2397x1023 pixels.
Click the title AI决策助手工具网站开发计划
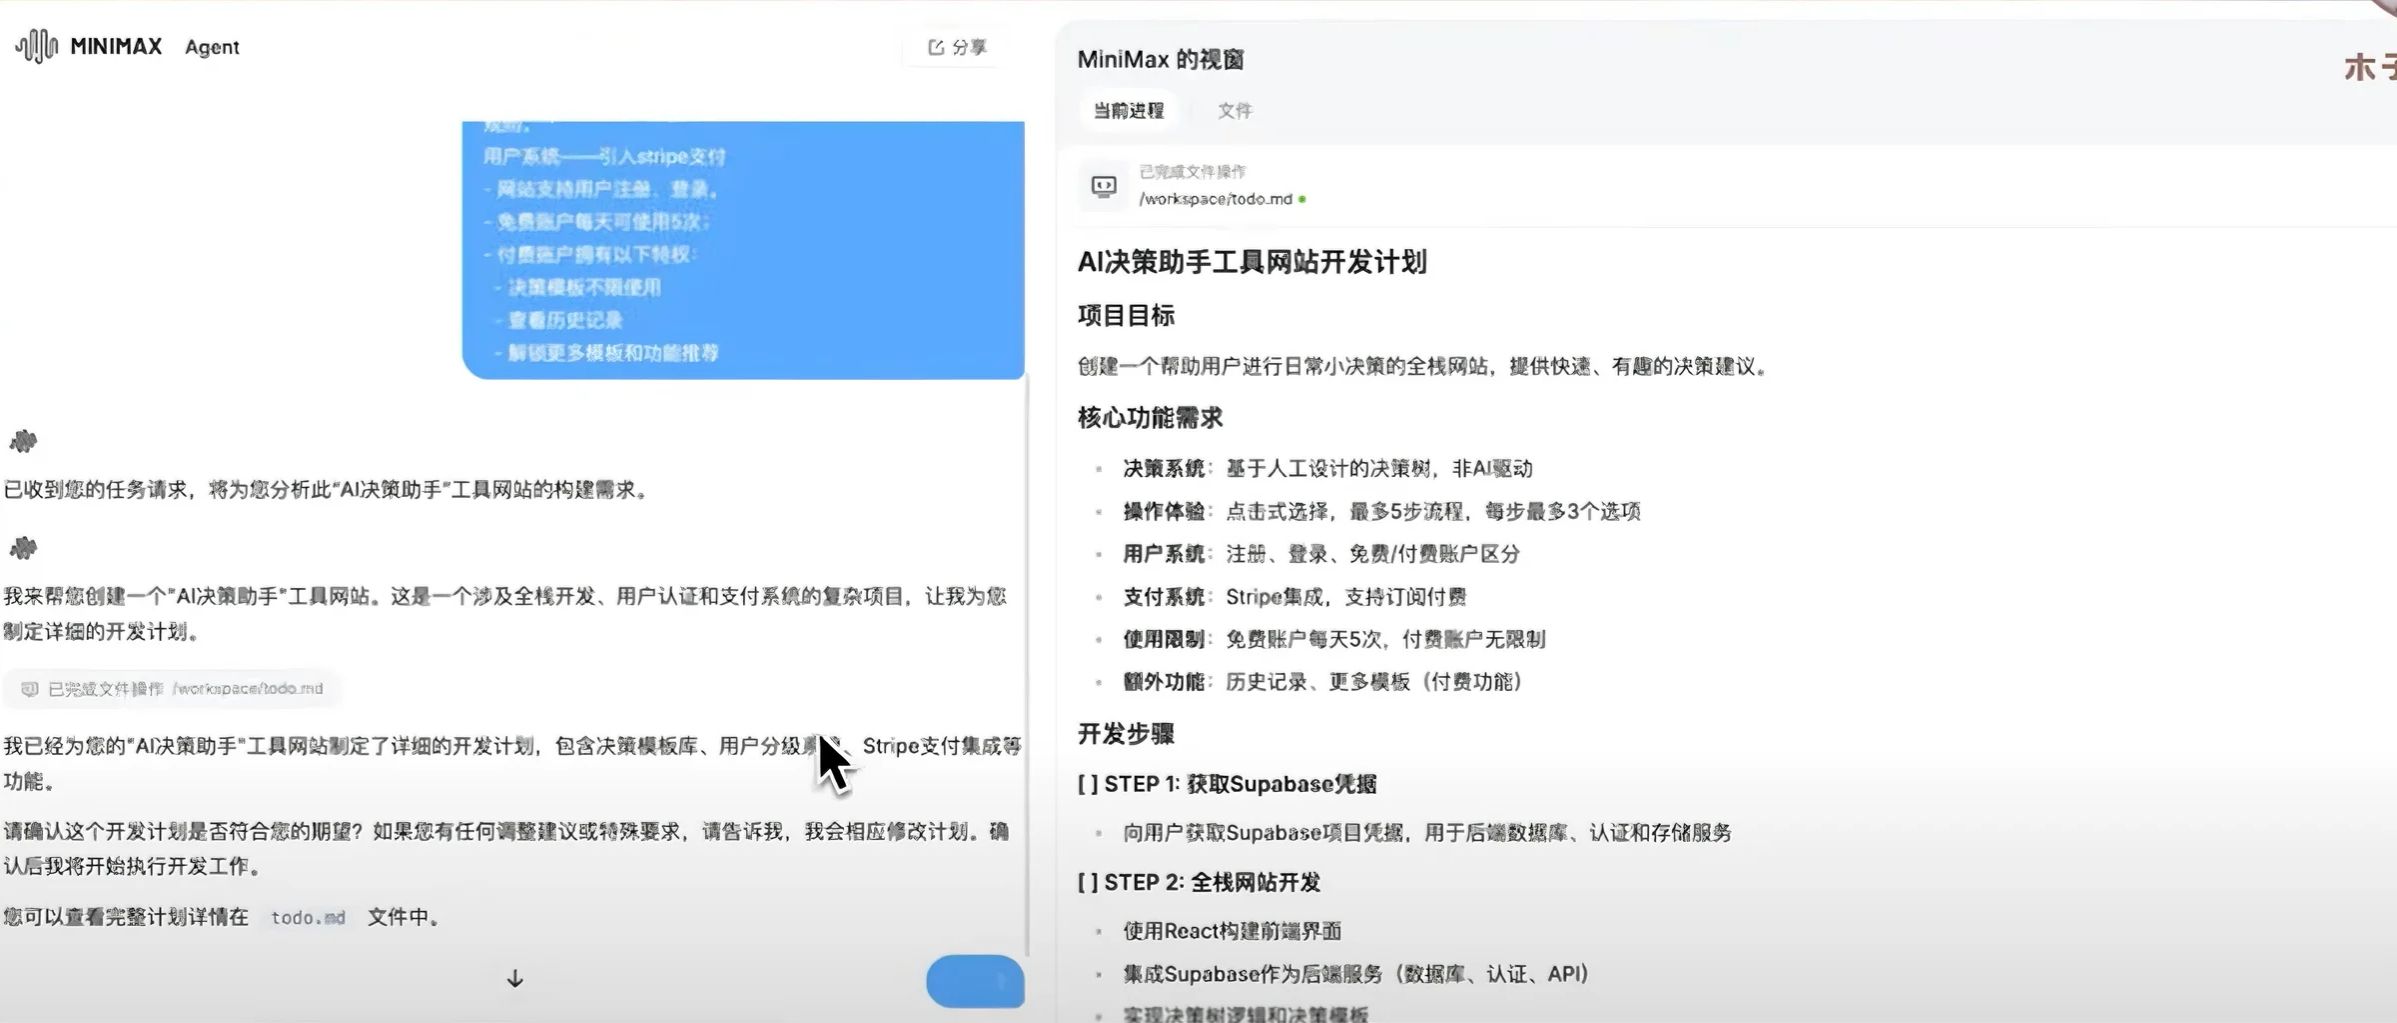pyautogui.click(x=1252, y=262)
